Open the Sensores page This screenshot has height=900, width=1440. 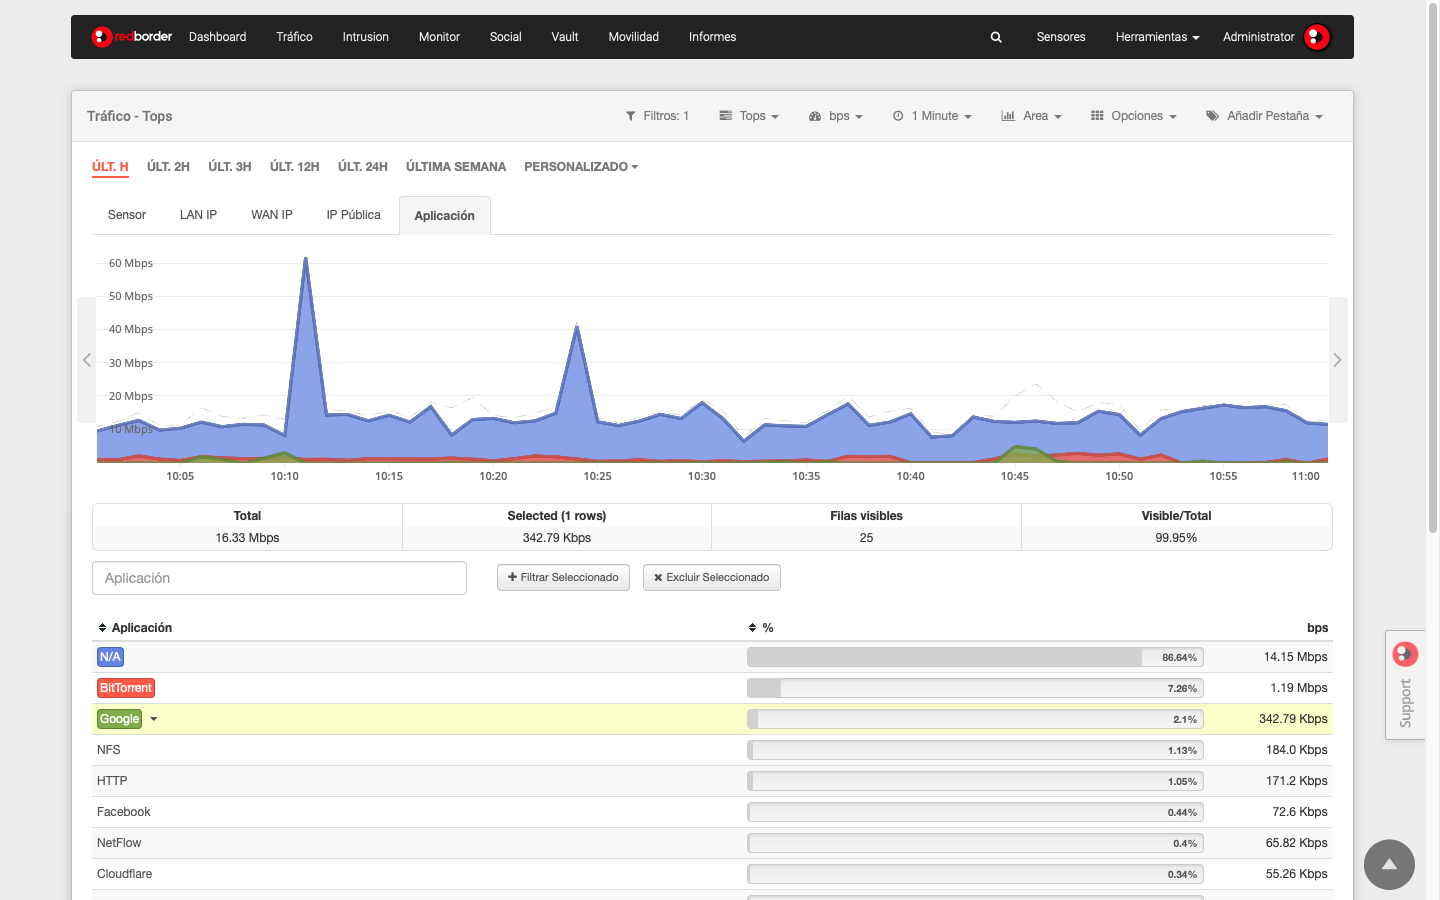point(1061,37)
